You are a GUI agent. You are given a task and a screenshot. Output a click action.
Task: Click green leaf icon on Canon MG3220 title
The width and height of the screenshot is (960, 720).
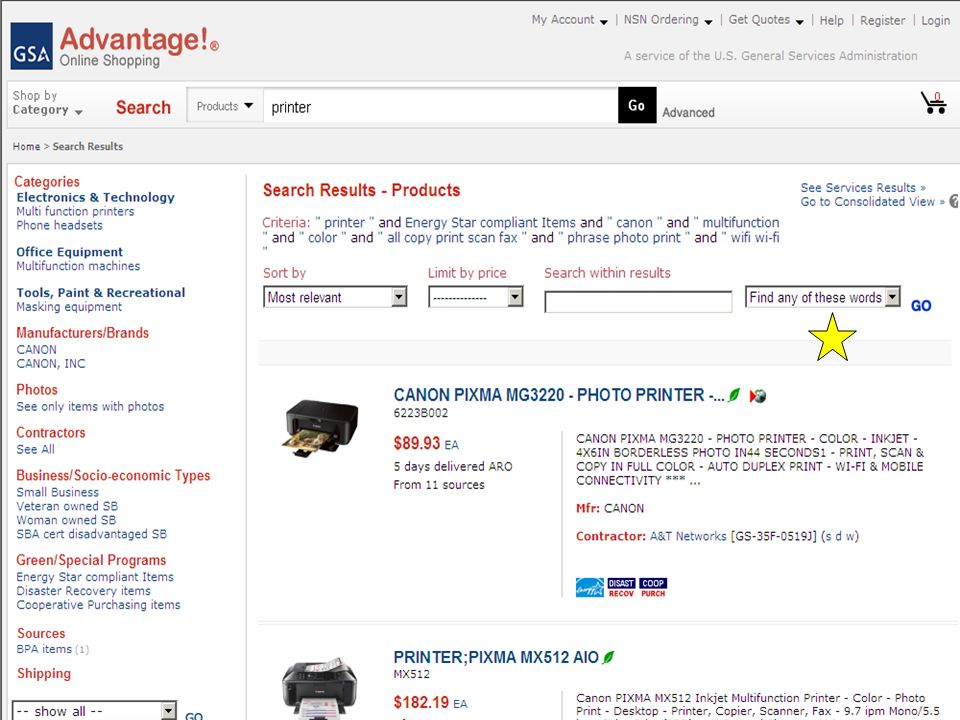[733, 396]
